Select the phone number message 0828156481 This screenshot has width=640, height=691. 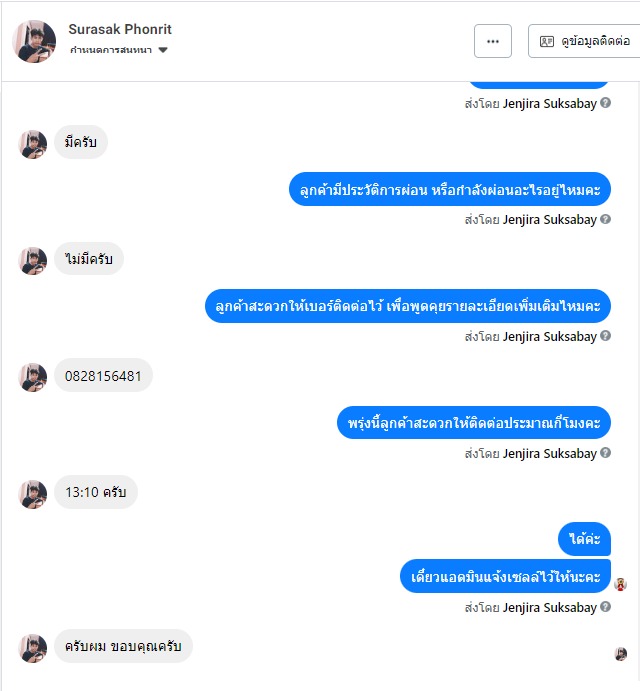point(103,375)
